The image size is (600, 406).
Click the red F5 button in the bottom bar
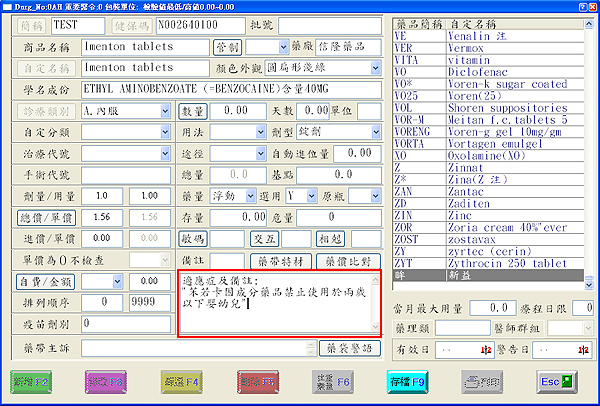pyautogui.click(x=256, y=381)
